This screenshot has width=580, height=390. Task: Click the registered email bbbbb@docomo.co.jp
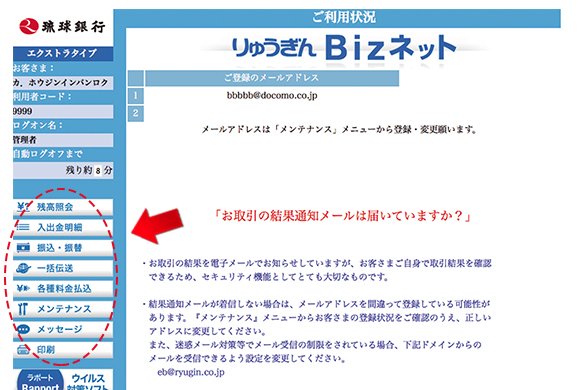272,95
